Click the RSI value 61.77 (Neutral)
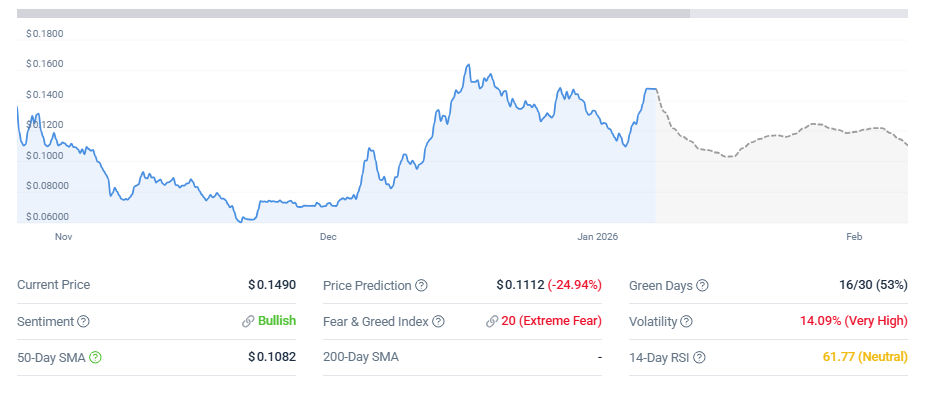This screenshot has width=931, height=394. (x=865, y=357)
